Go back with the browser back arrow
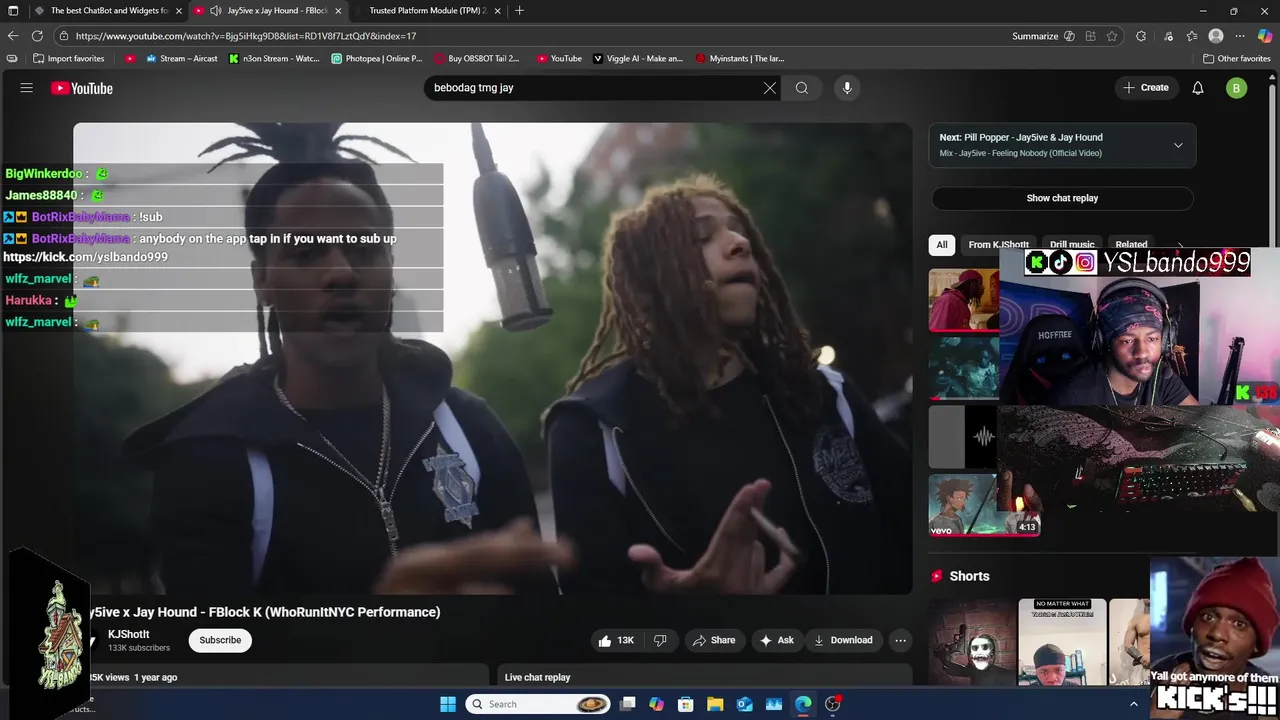The image size is (1280, 720). 13,36
